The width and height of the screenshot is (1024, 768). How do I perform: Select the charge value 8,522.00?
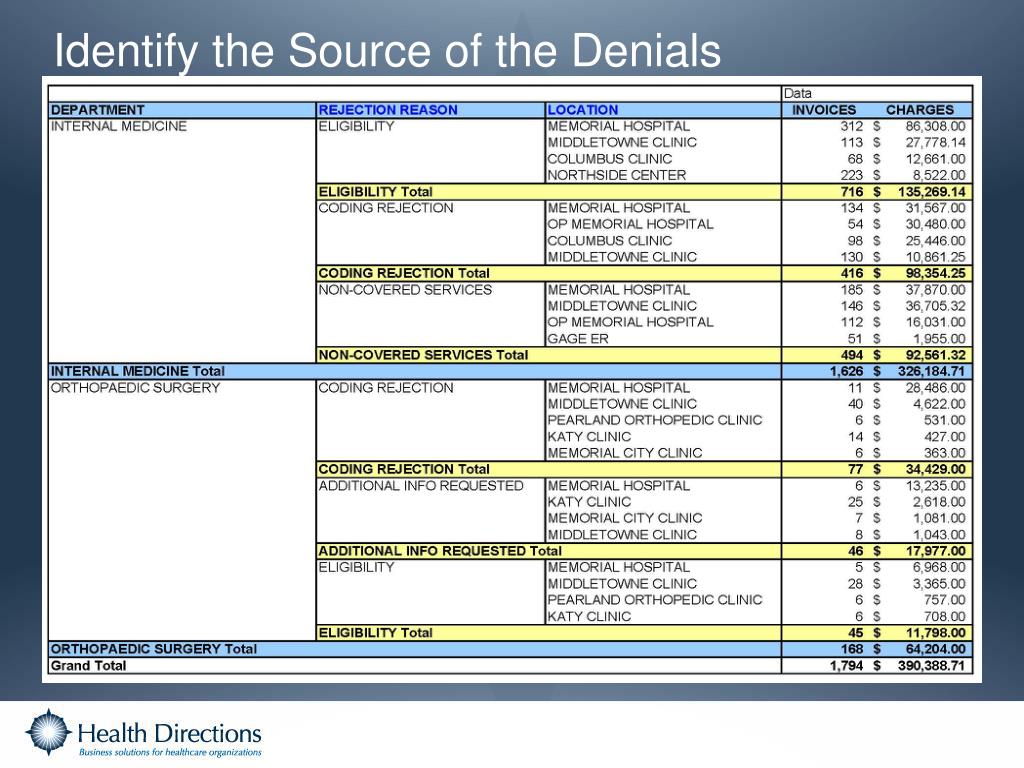coord(938,175)
